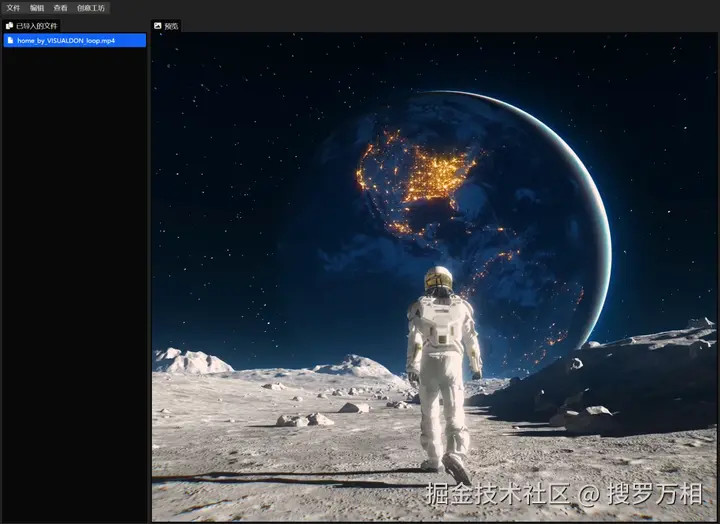This screenshot has height=524, width=720.
Task: Switch to the 已导入的文件 tab
Action: 31,26
